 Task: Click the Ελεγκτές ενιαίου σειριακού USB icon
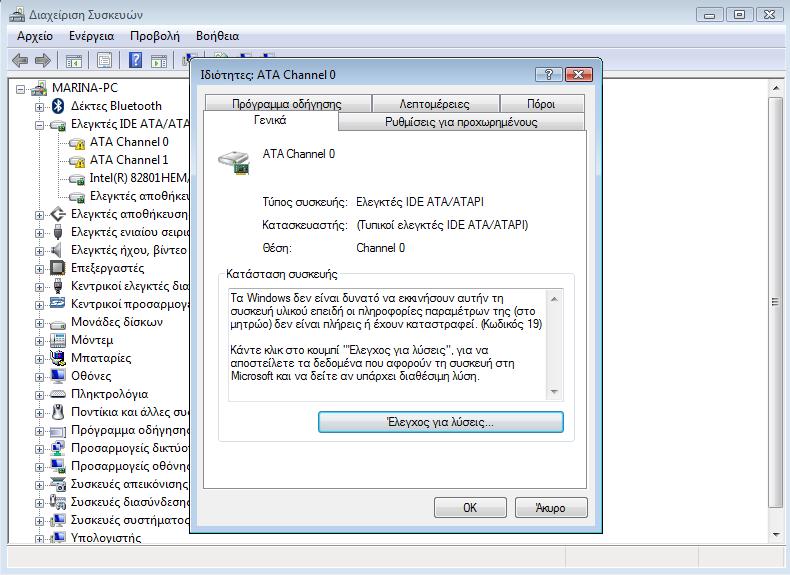58,232
